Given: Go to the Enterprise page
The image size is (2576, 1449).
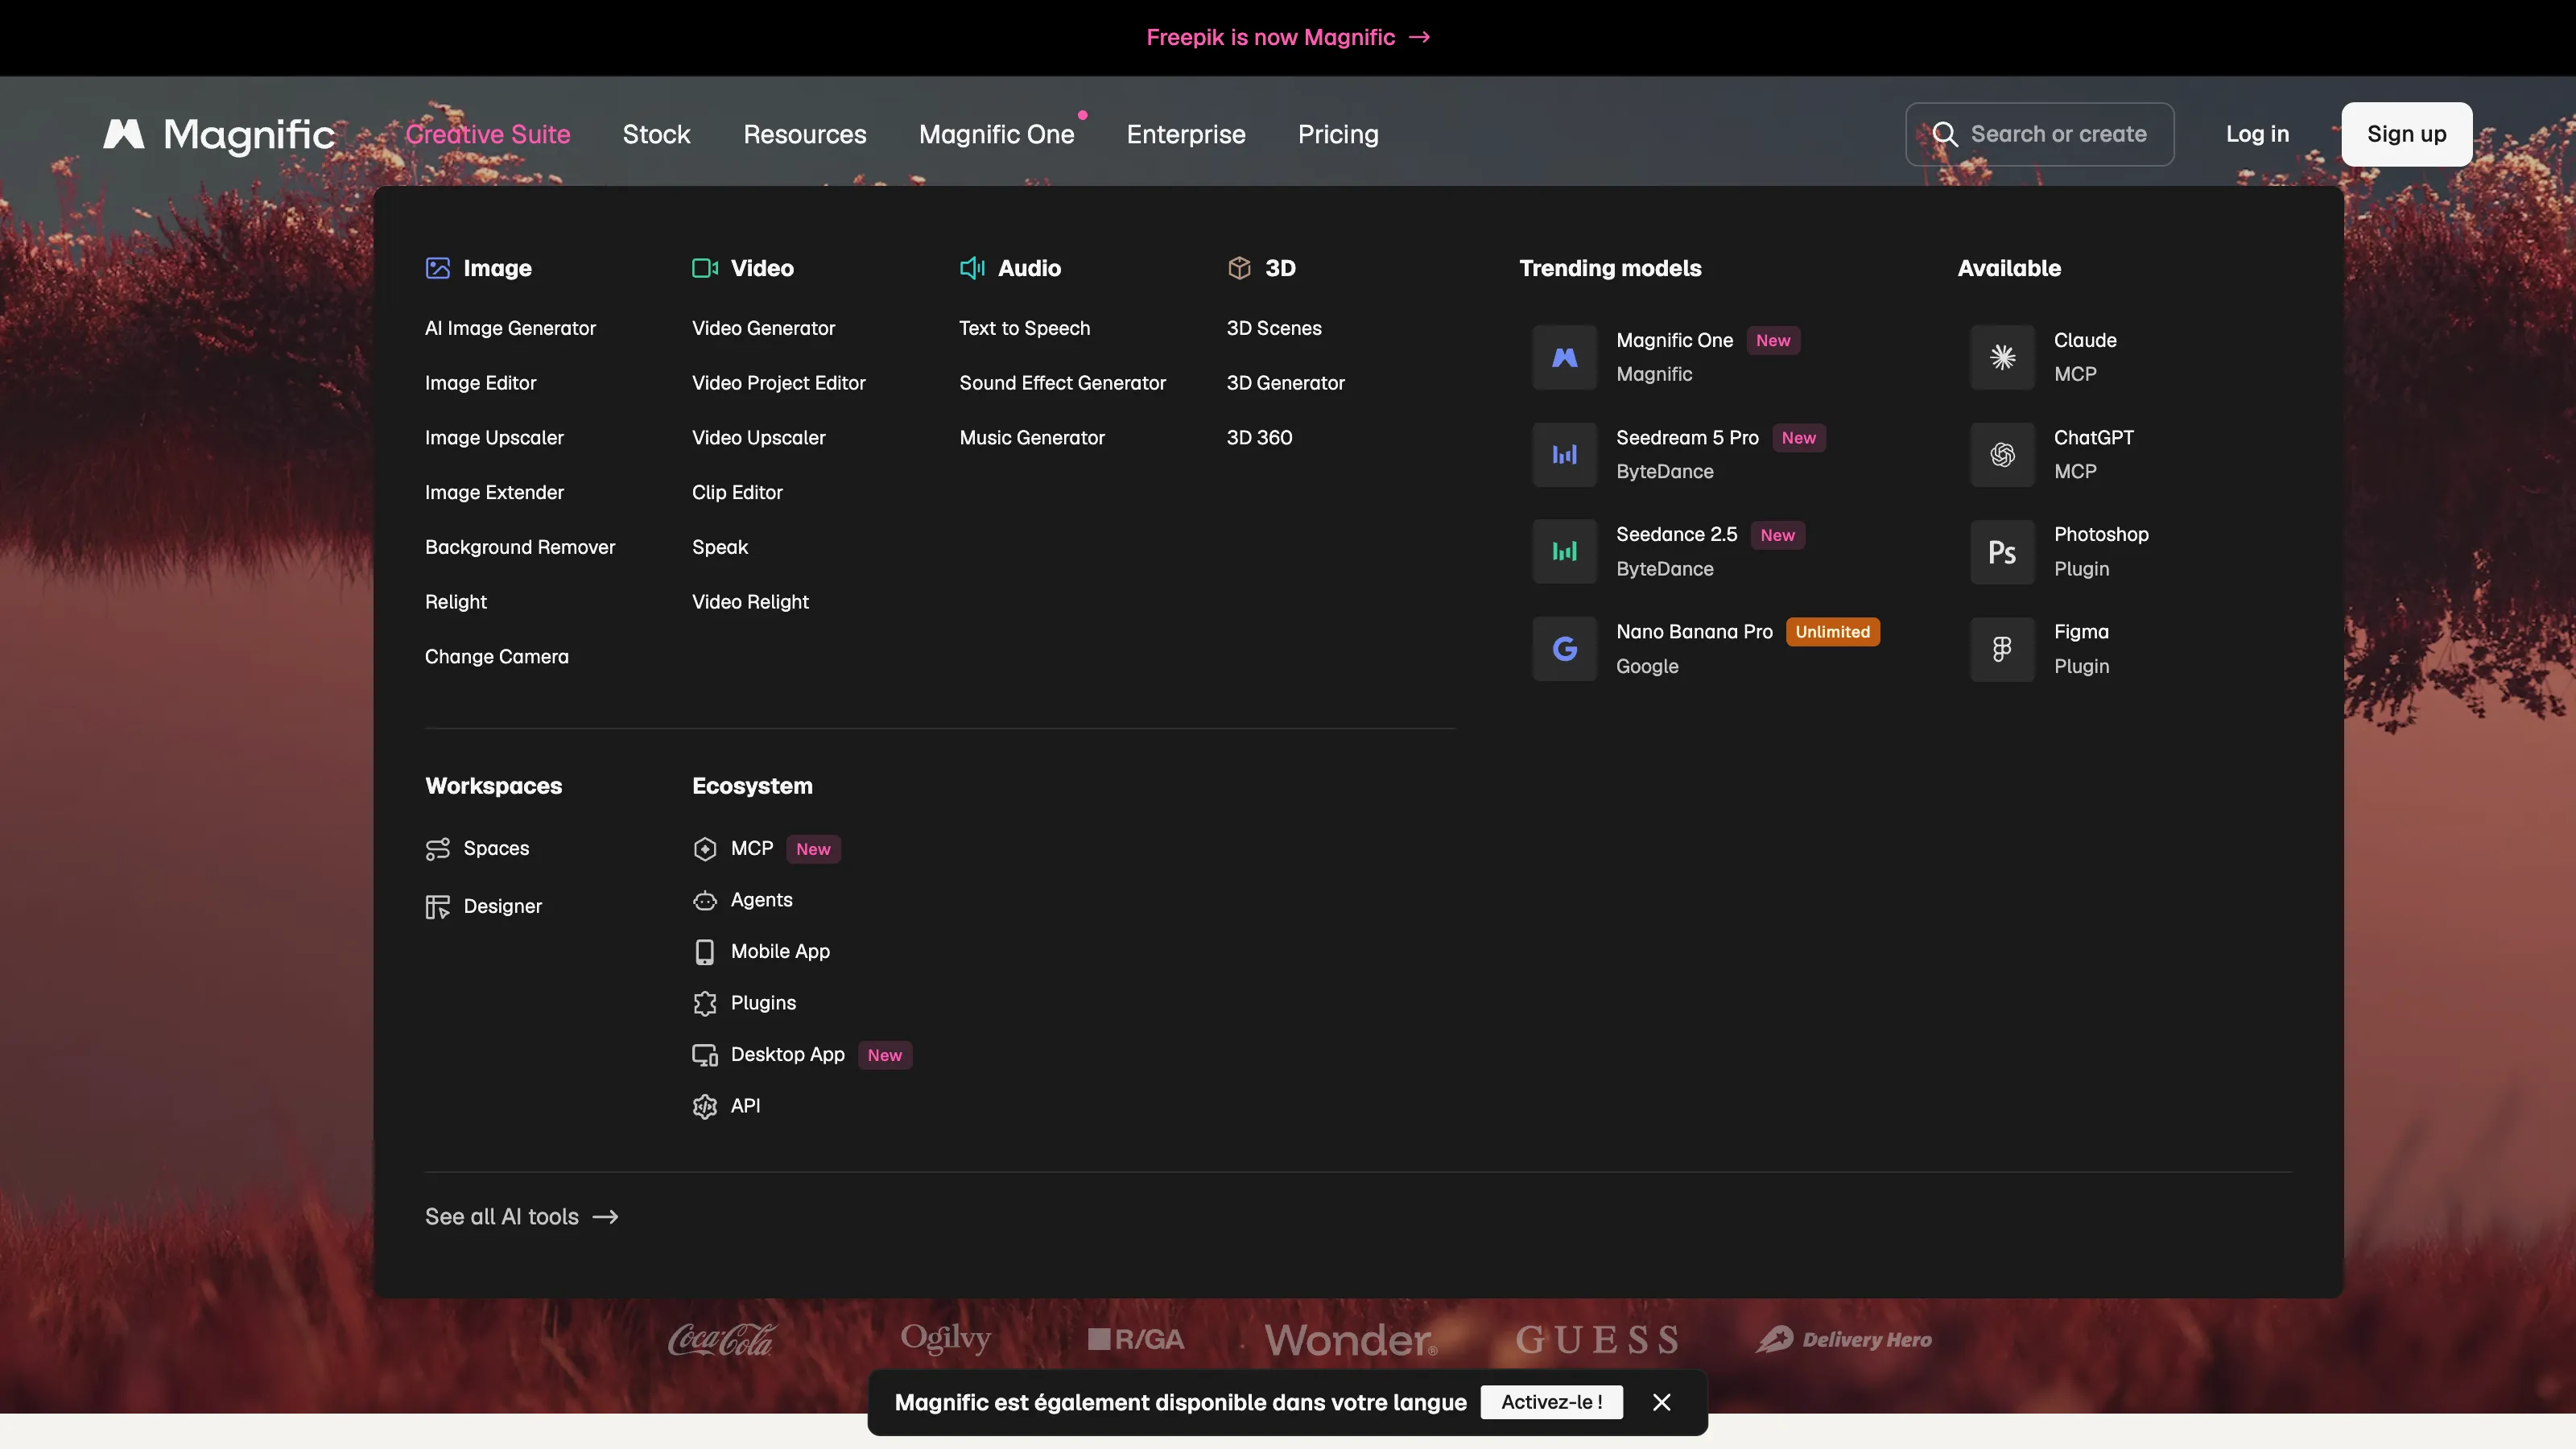Looking at the screenshot, I should [1186, 134].
